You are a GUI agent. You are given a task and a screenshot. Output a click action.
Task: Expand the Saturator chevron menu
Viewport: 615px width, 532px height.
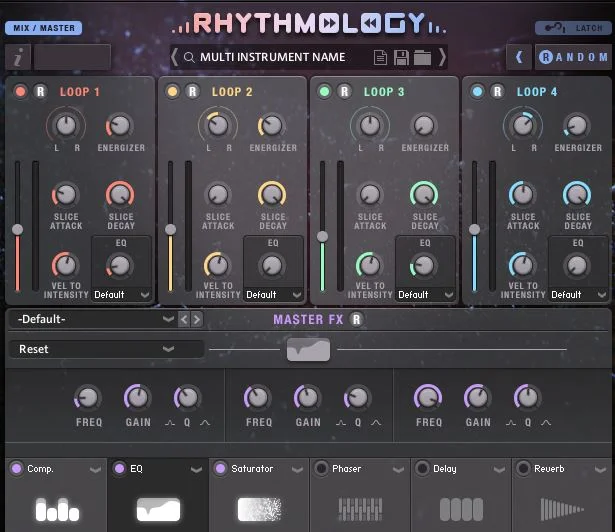(x=297, y=469)
